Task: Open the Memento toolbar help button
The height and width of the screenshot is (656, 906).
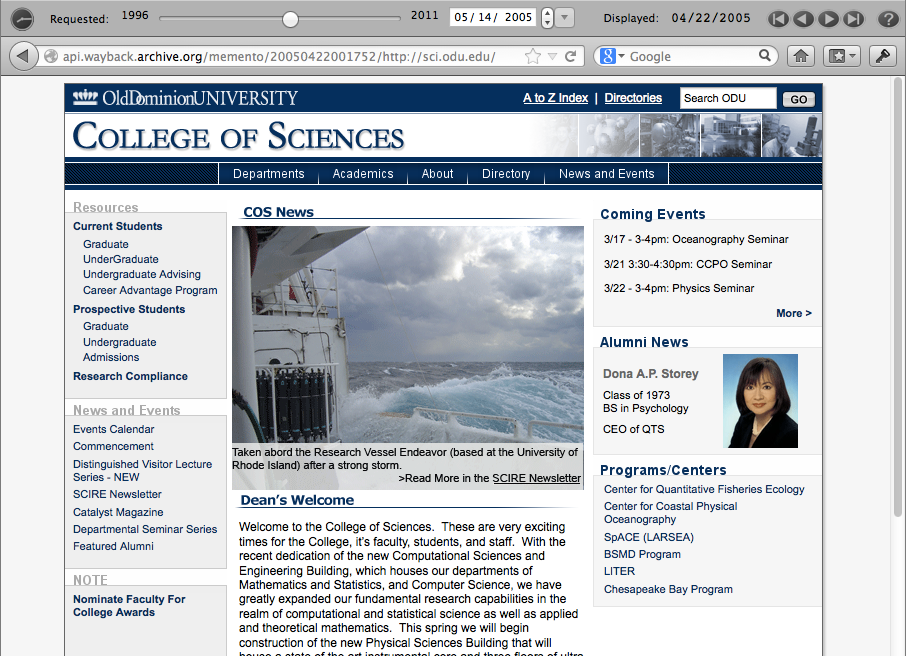Action: click(888, 19)
